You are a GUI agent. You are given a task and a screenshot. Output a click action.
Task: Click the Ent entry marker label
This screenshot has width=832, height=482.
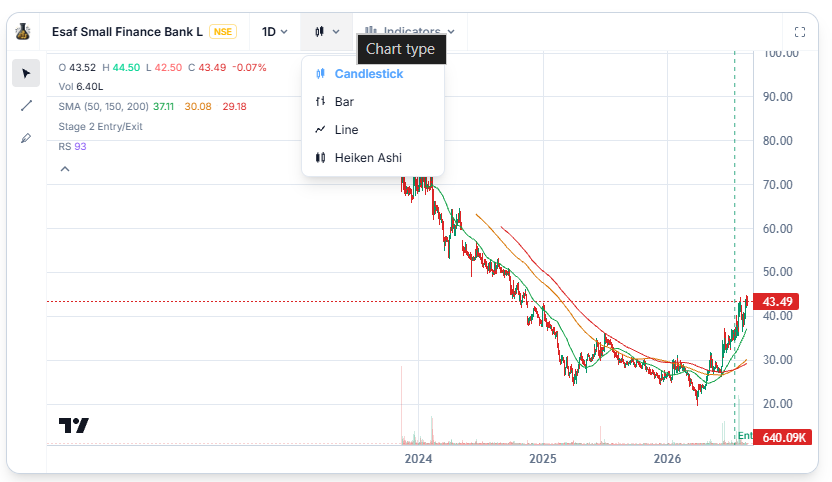click(x=745, y=436)
